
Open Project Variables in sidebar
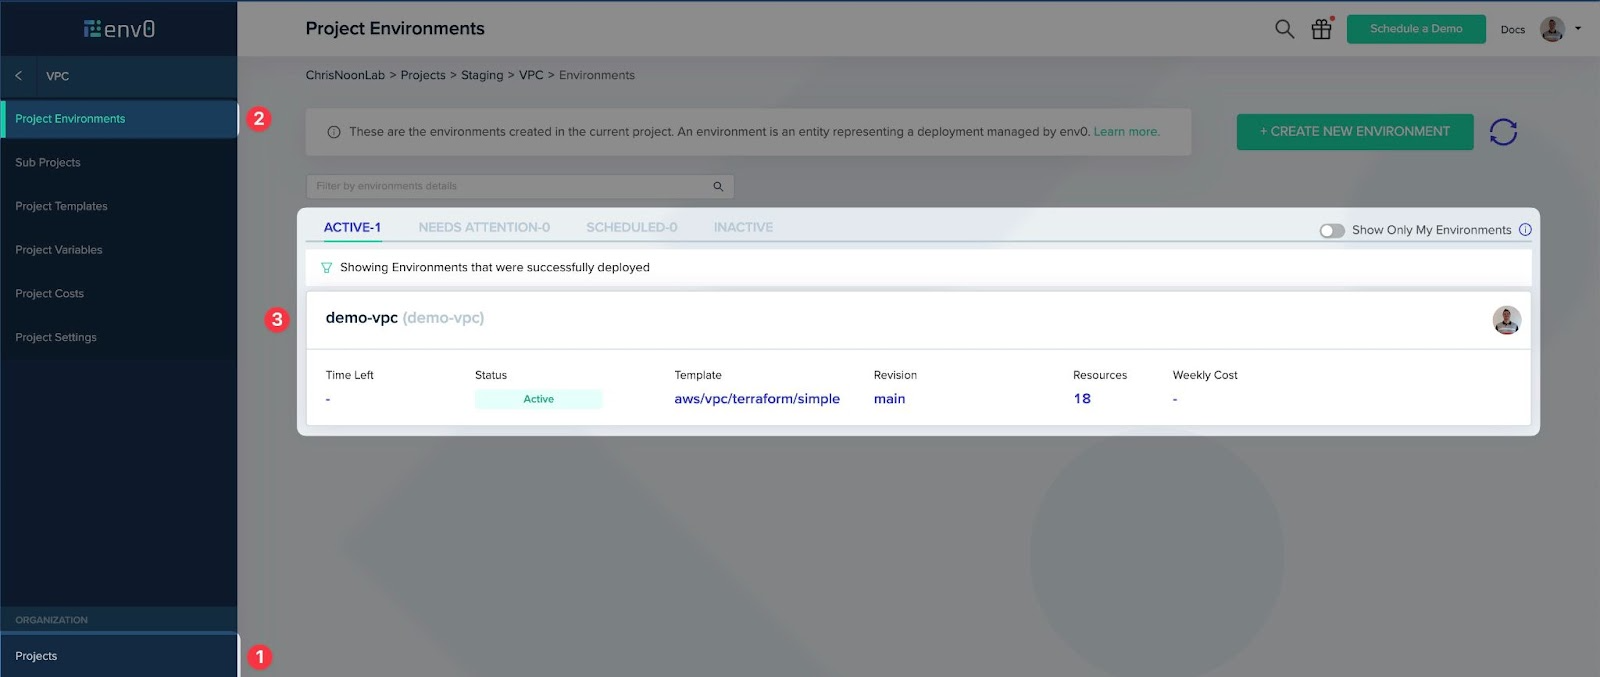[x=59, y=250]
